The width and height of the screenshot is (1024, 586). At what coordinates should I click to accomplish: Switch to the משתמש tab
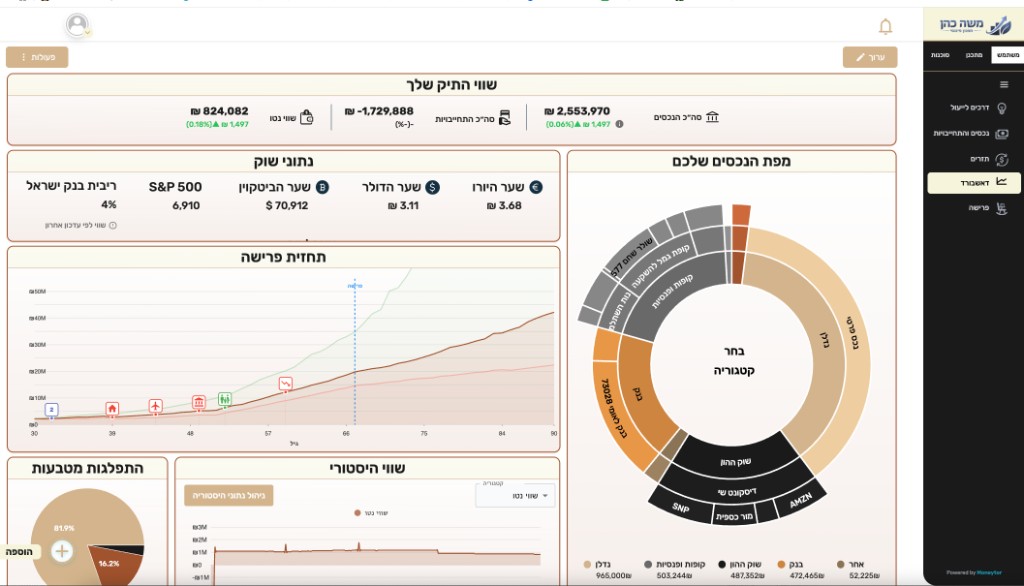coord(1006,55)
